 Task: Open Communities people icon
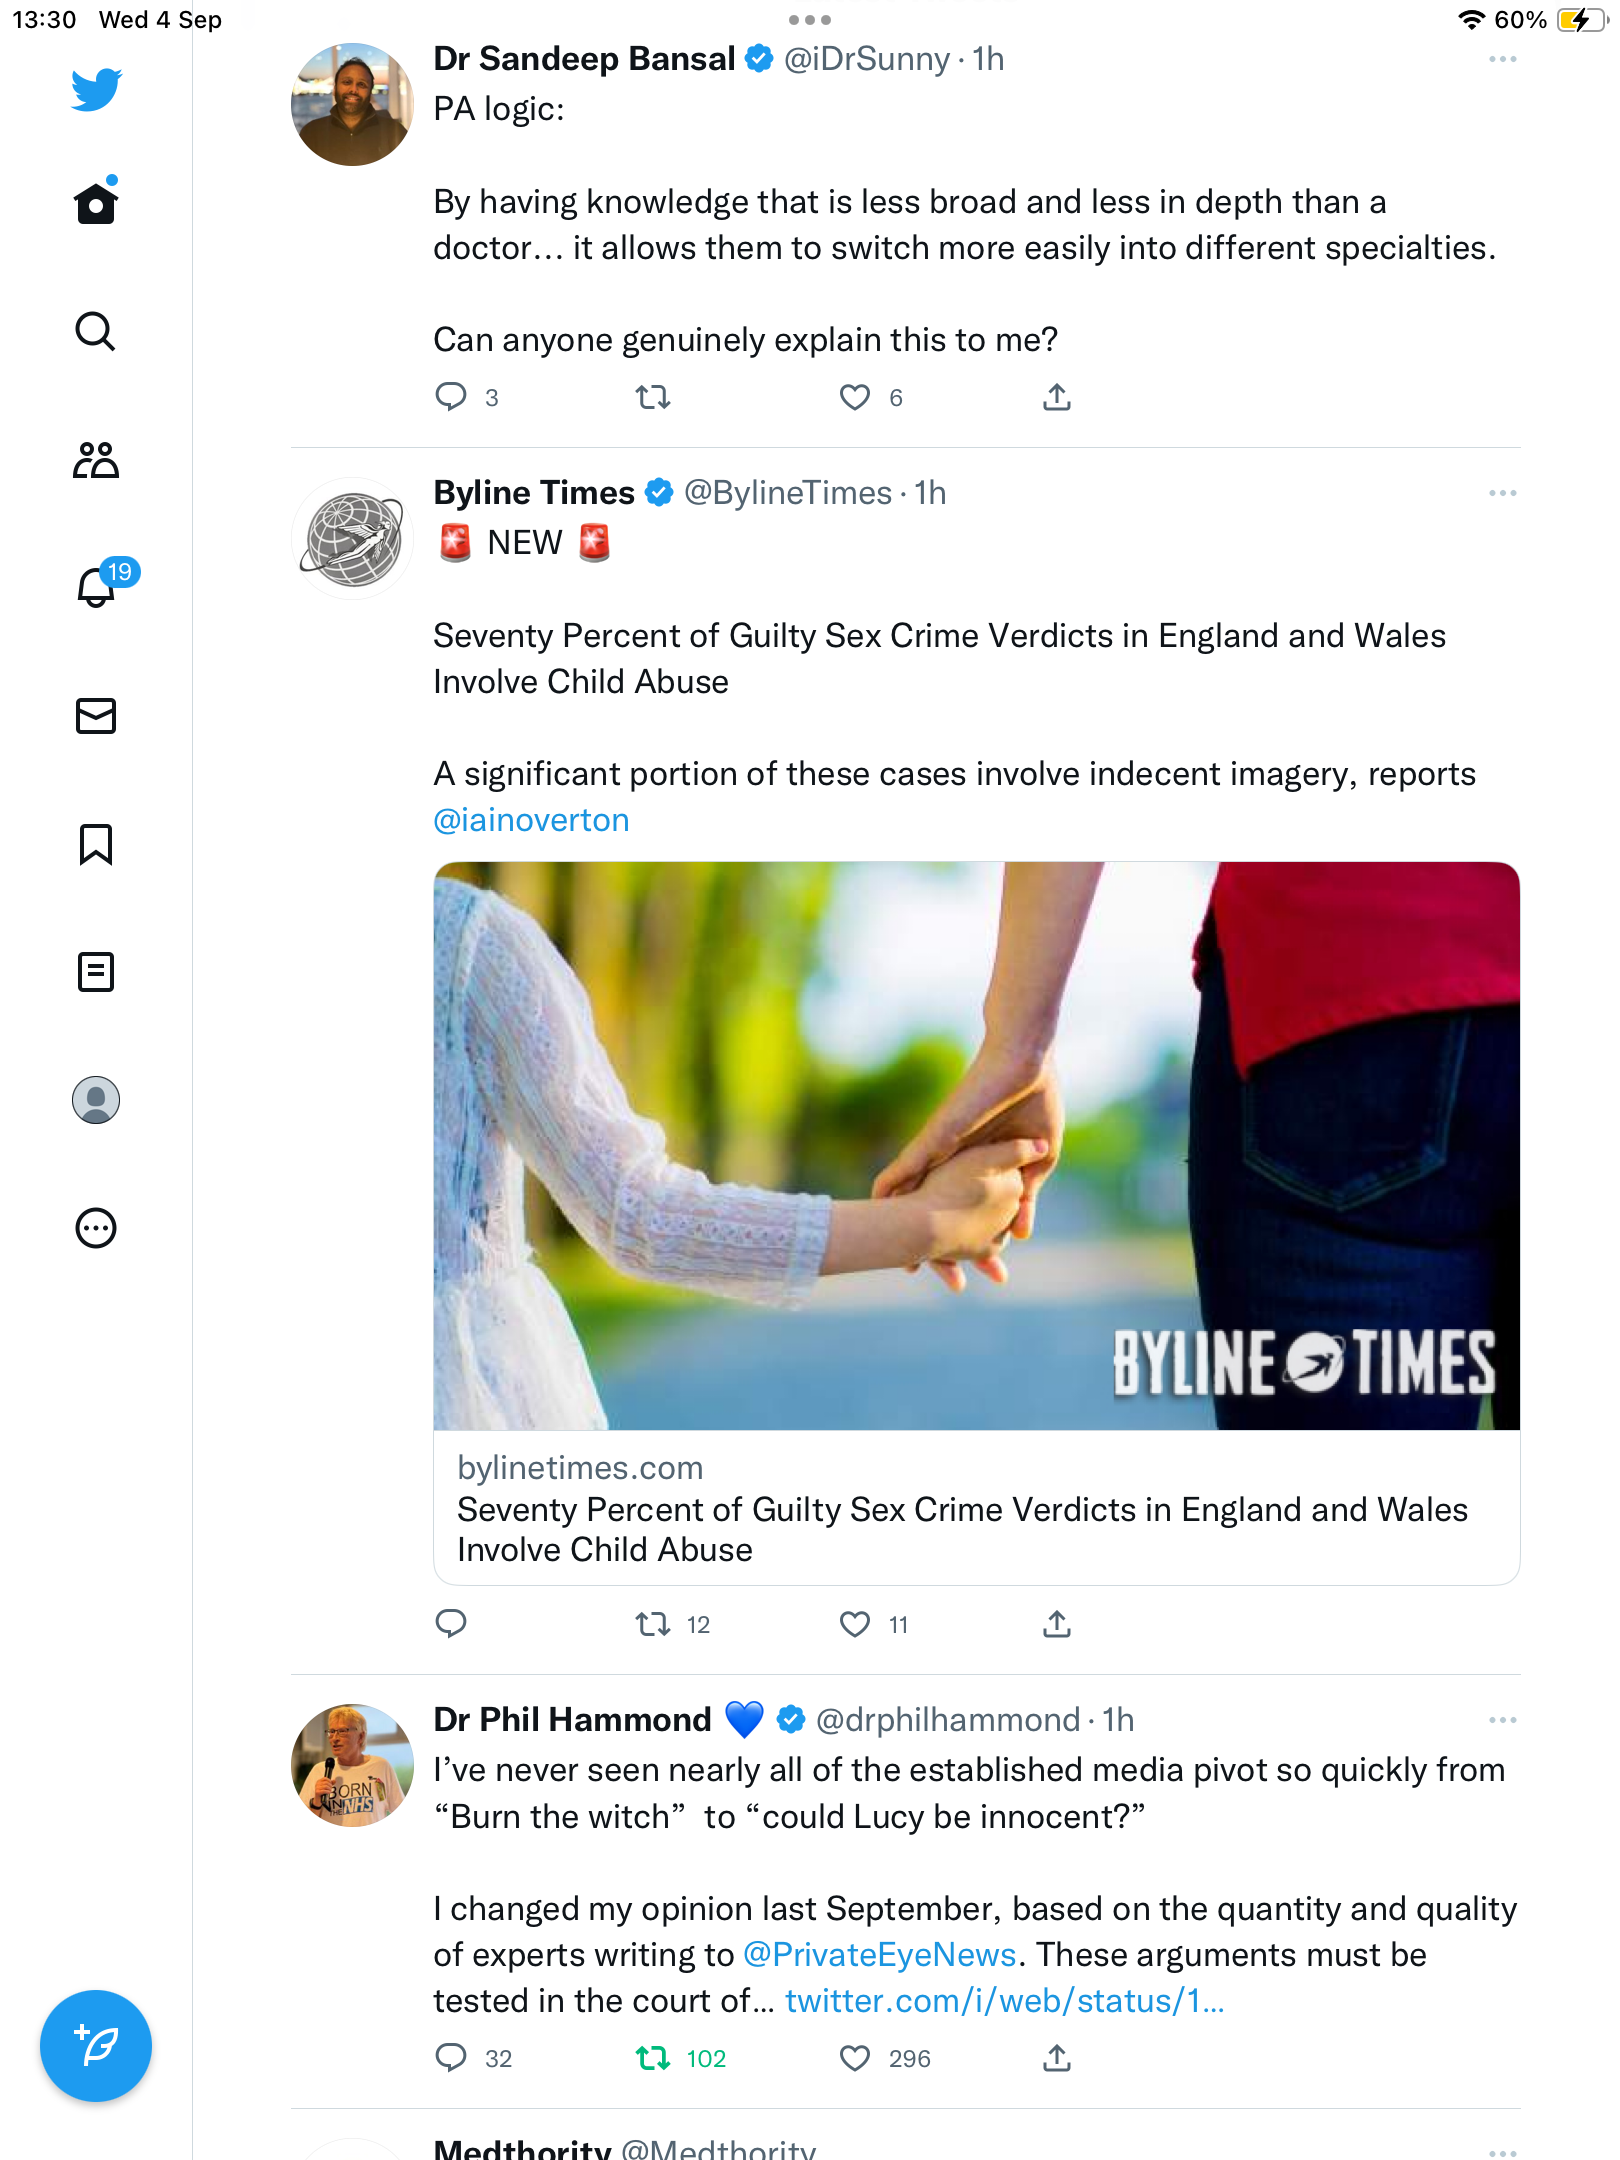(x=96, y=460)
